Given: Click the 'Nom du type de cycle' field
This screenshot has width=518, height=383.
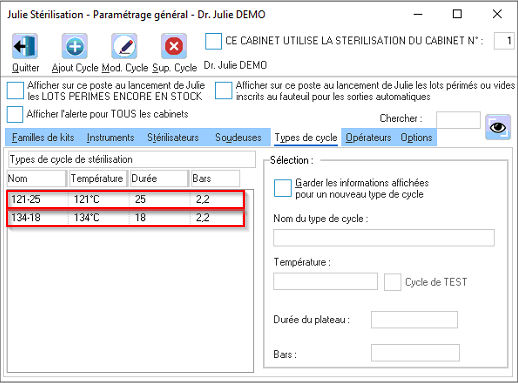Looking at the screenshot, I should pos(384,238).
